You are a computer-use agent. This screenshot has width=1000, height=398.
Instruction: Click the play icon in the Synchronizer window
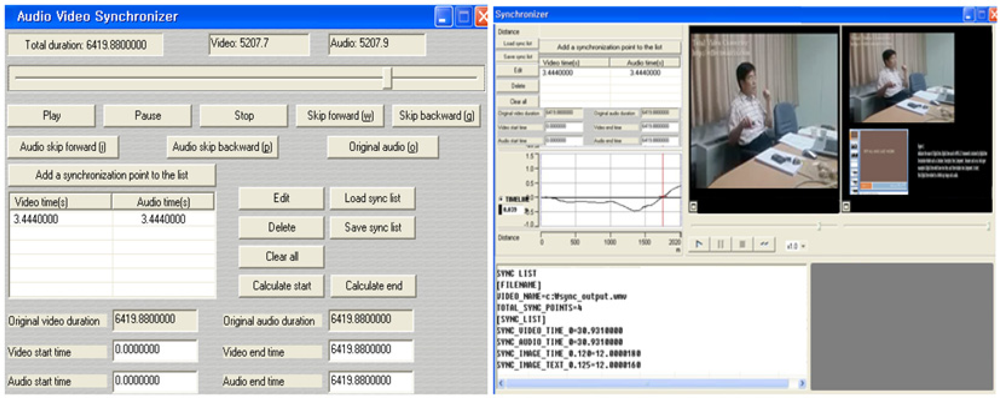click(x=700, y=244)
